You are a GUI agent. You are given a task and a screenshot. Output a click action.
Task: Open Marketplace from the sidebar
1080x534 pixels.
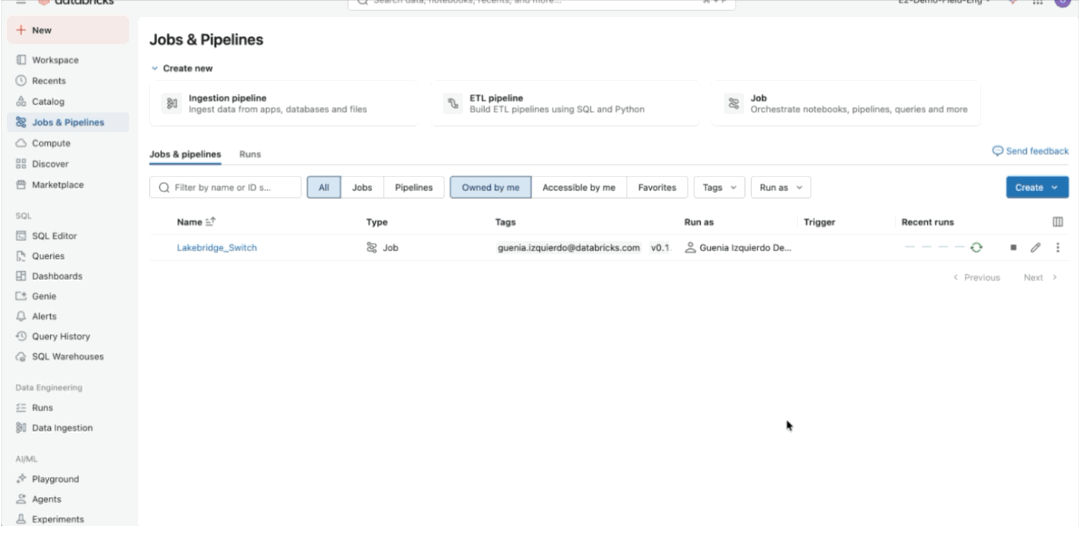(68, 185)
